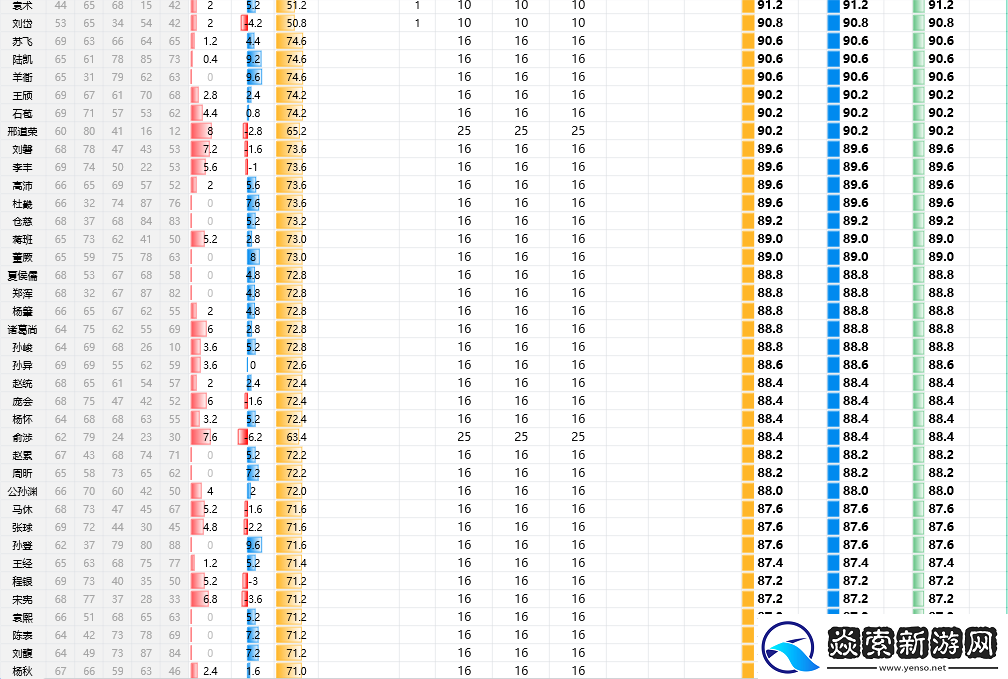Click the orange bar cell showing 63.4
1008x679 pixels.
point(294,437)
